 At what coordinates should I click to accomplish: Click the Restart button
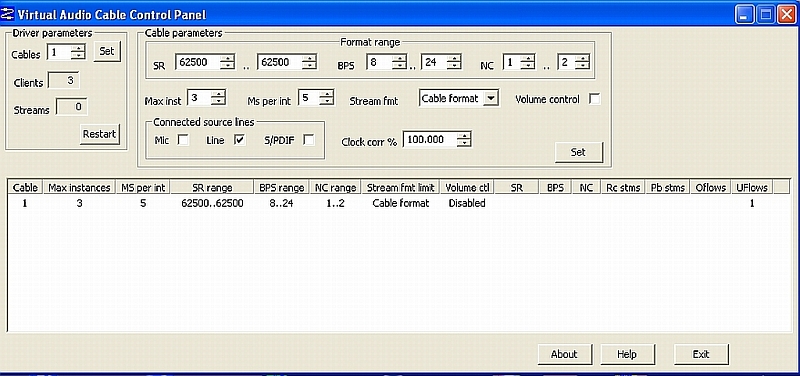[99, 134]
